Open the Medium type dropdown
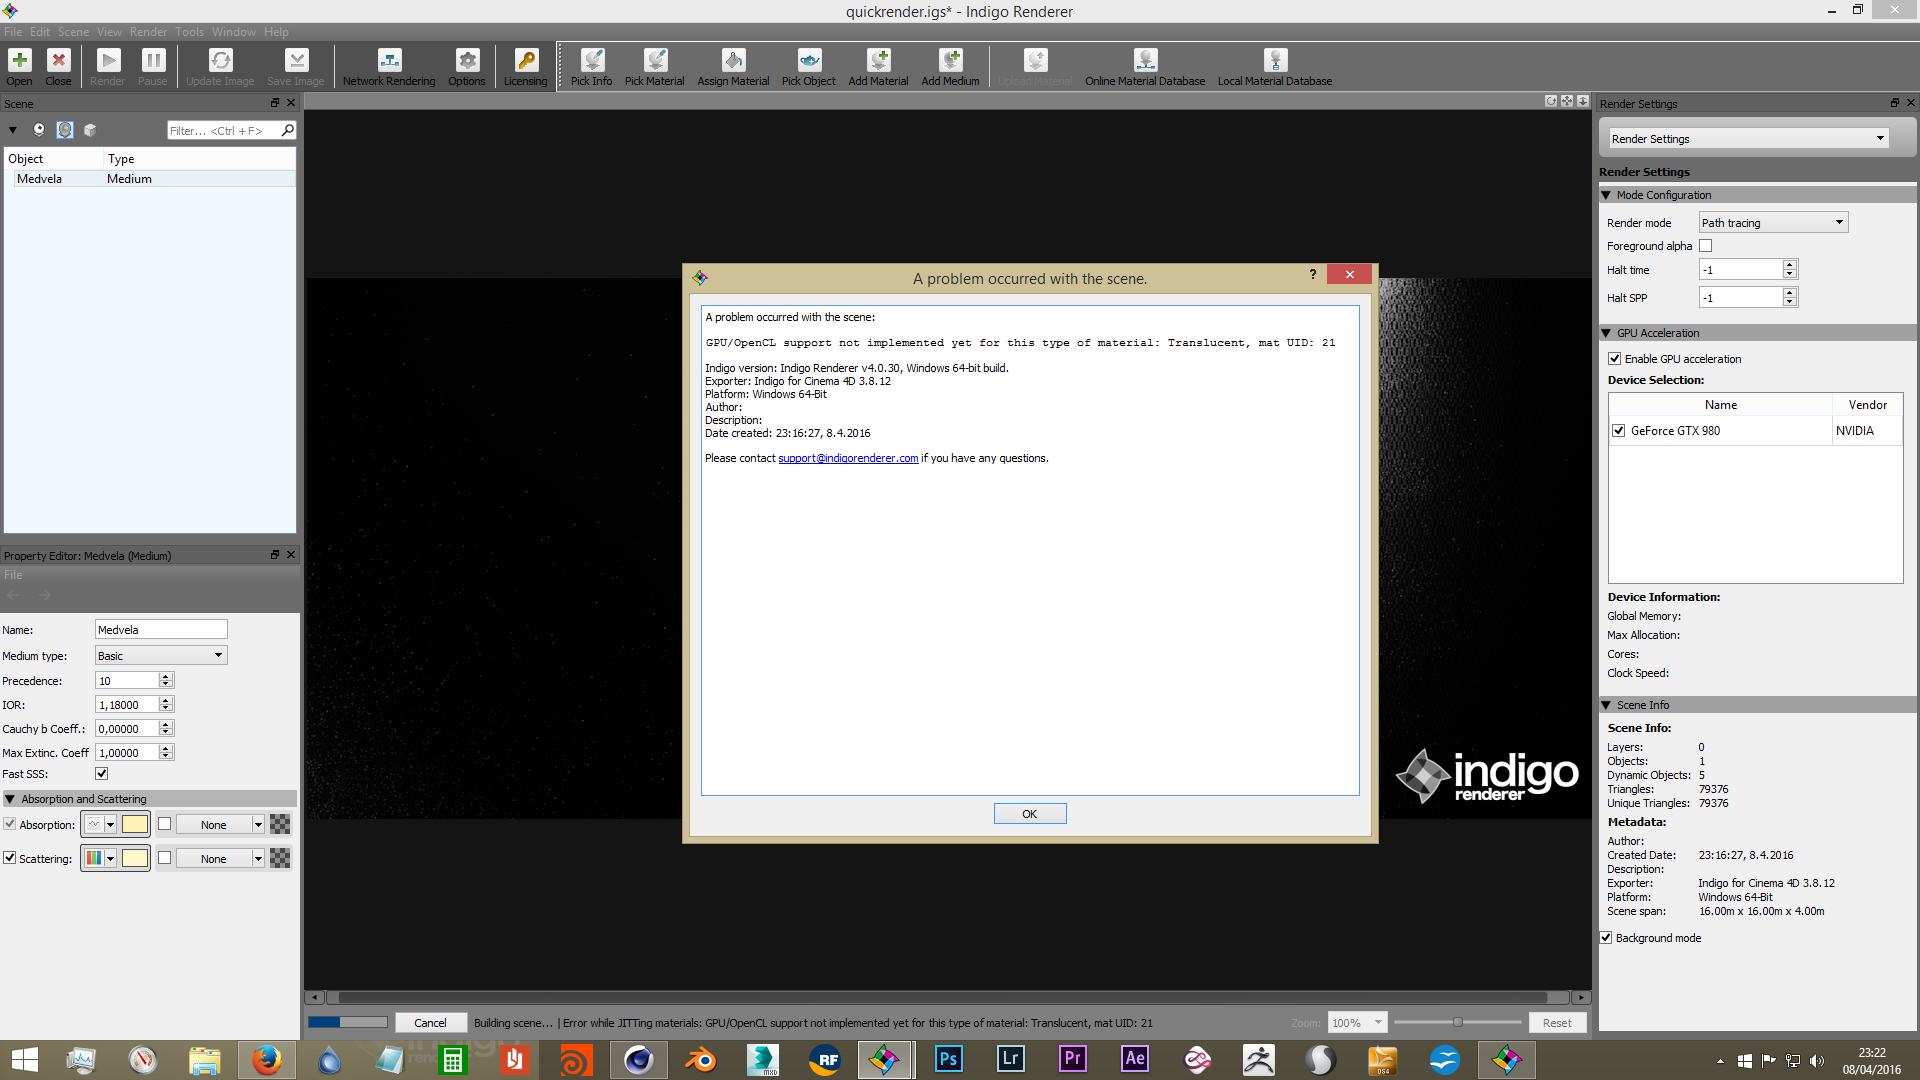The image size is (1920, 1080). pos(161,656)
